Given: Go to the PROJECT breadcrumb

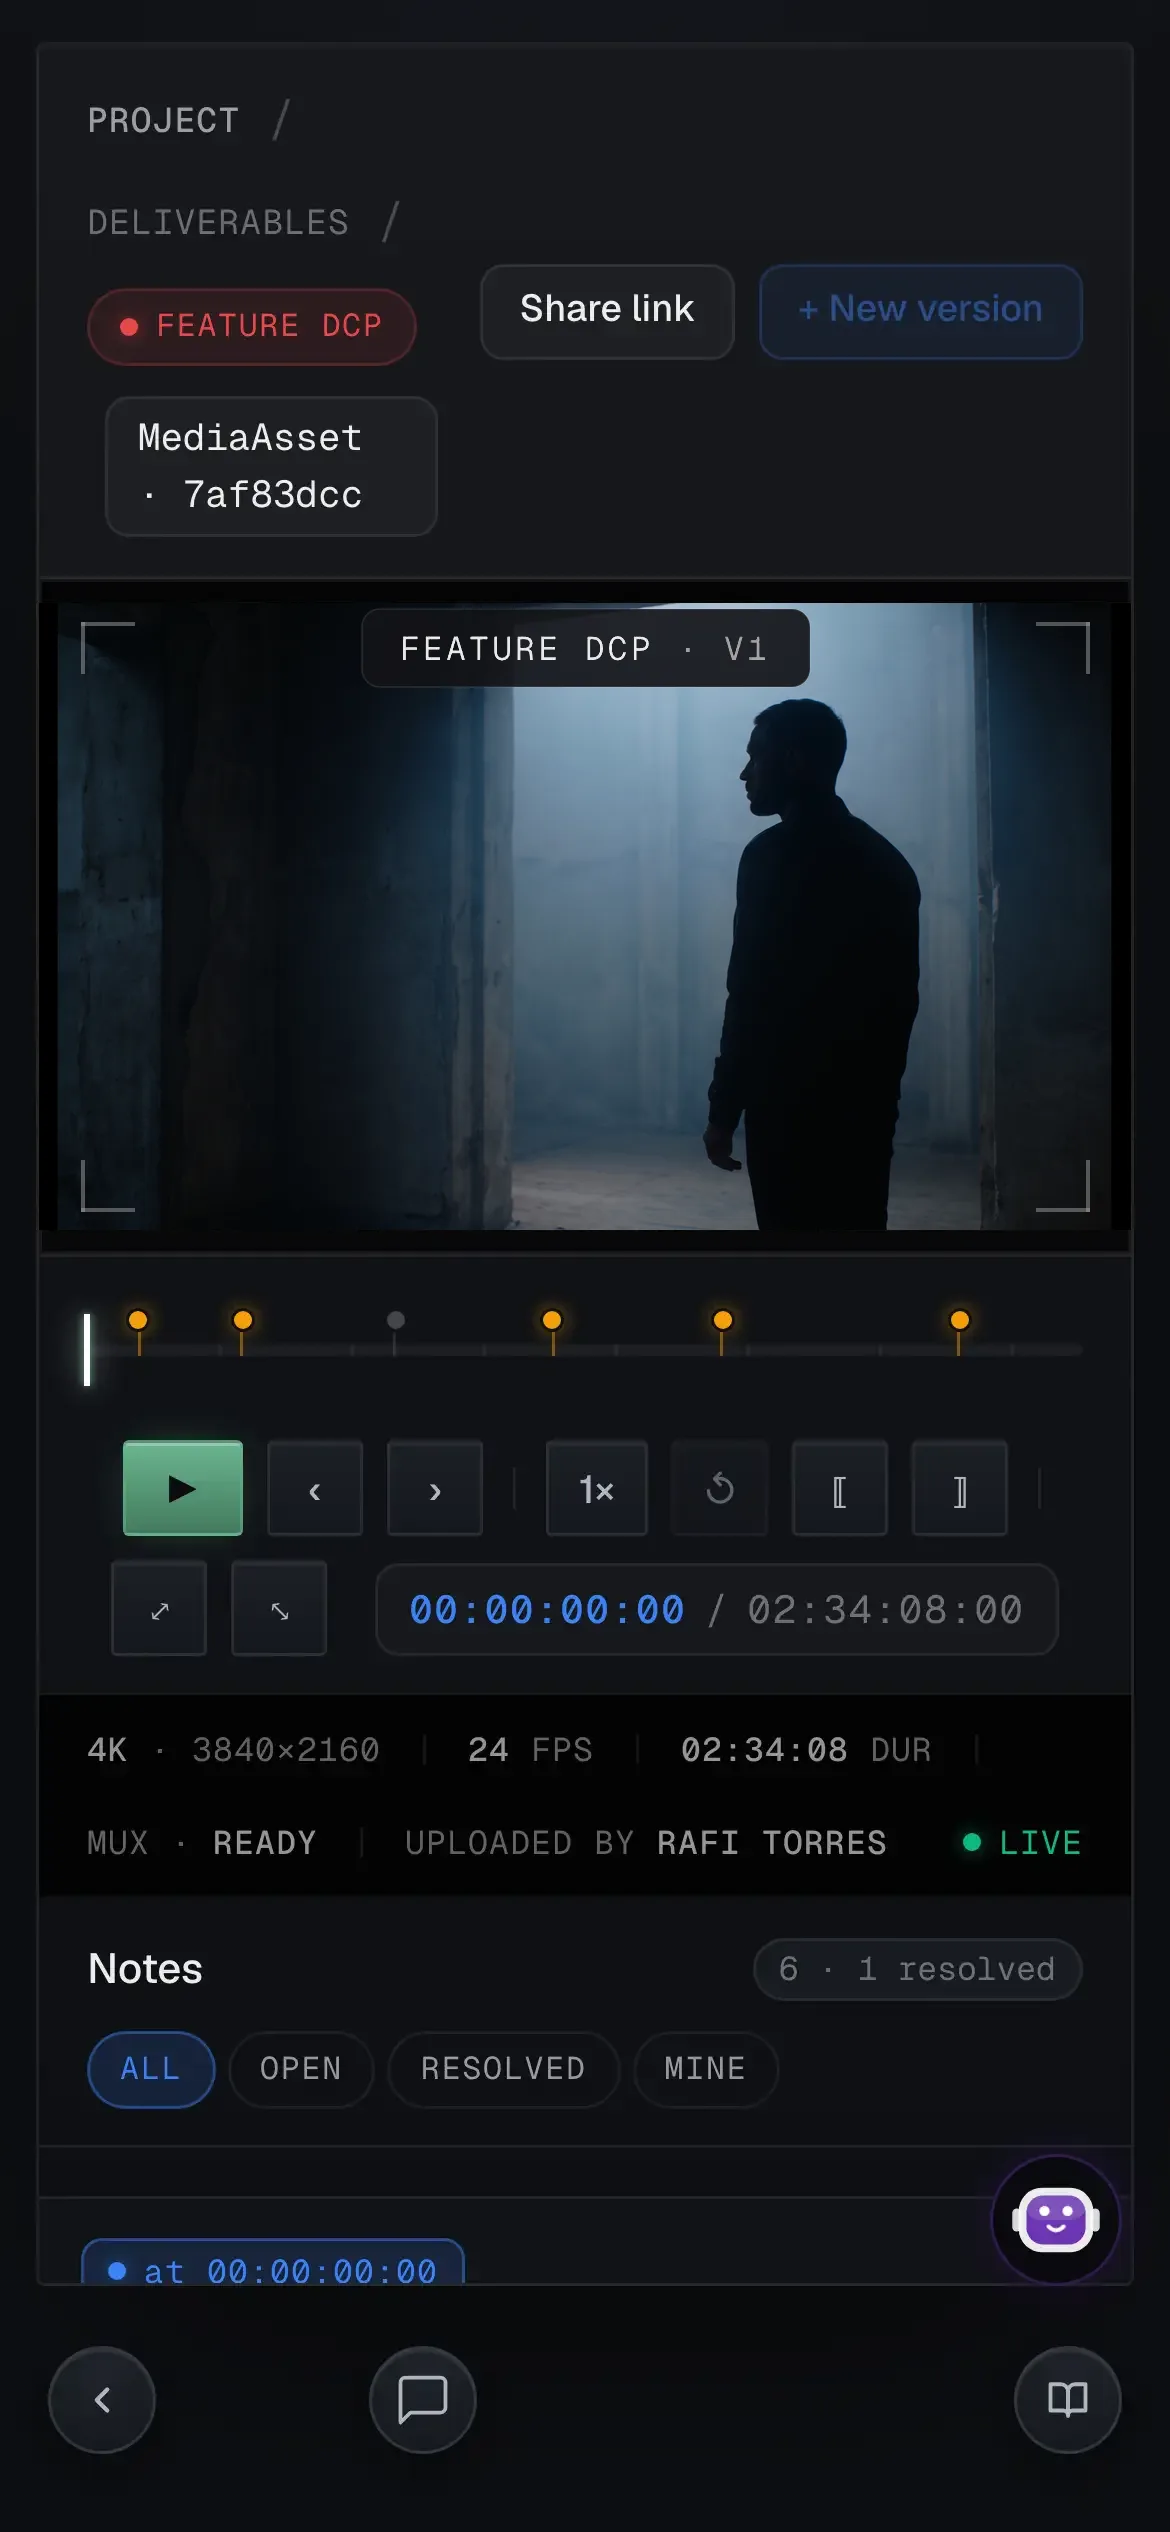Looking at the screenshot, I should point(163,121).
